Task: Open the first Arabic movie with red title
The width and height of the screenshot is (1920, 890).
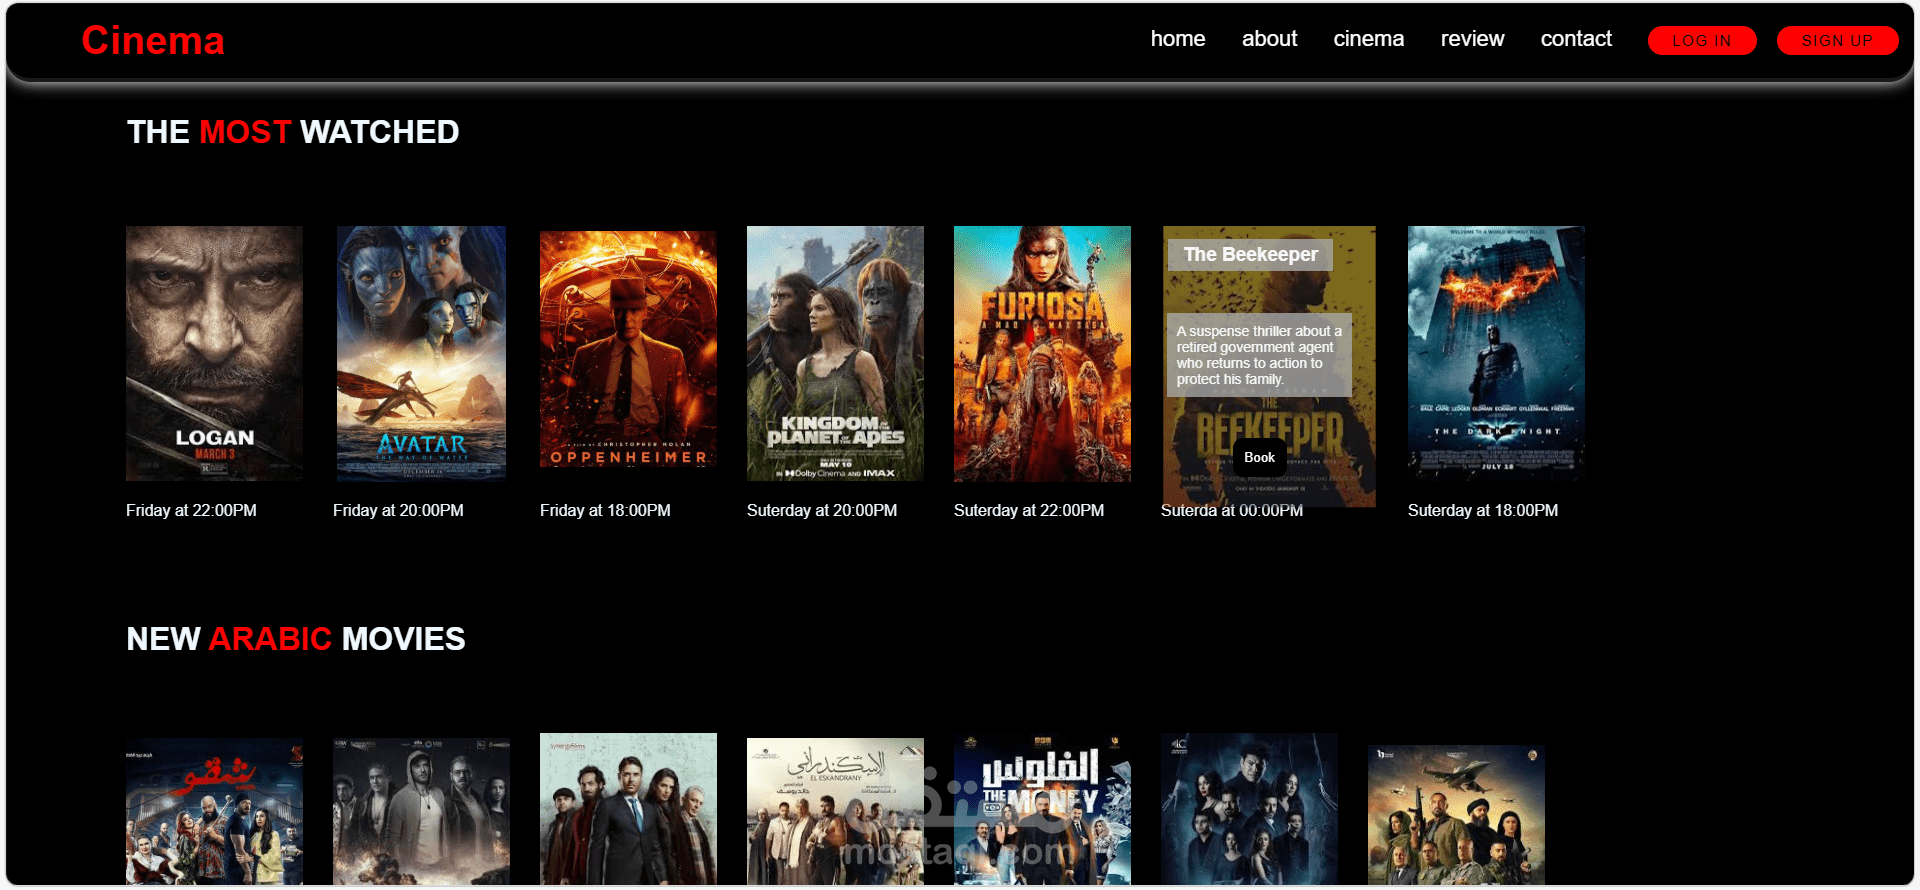Action: (214, 811)
